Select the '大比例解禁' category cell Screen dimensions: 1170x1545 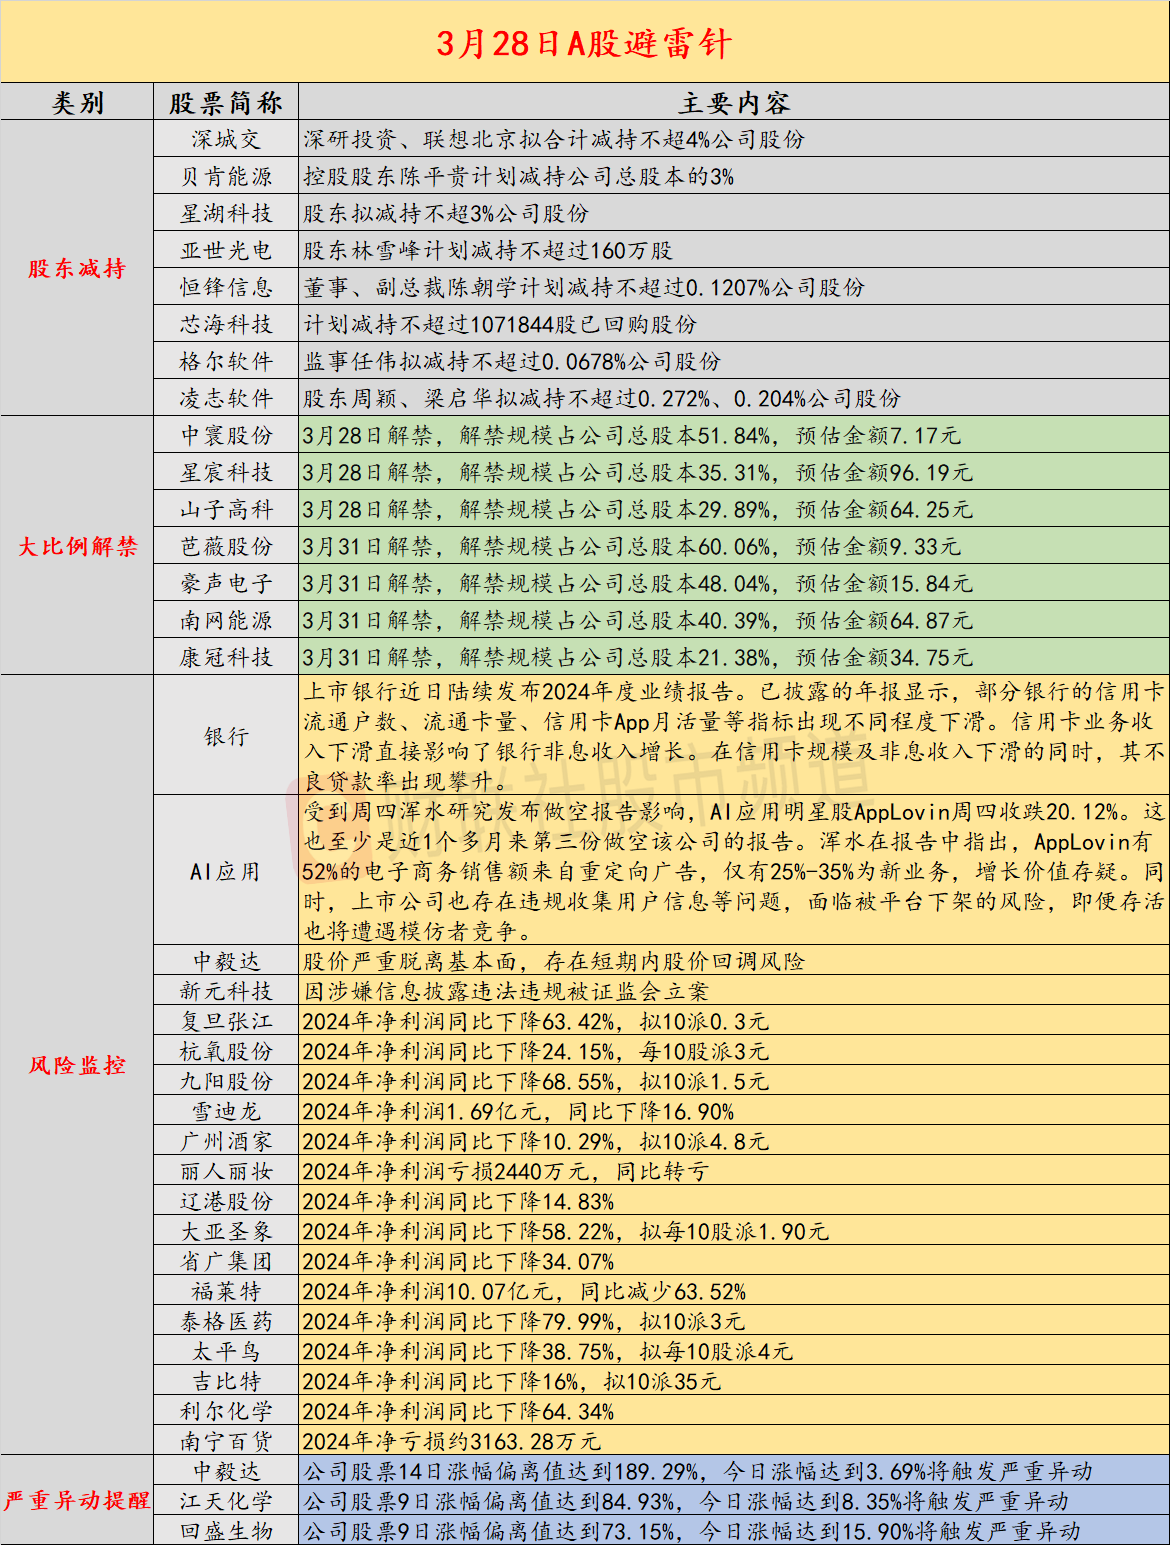point(77,546)
